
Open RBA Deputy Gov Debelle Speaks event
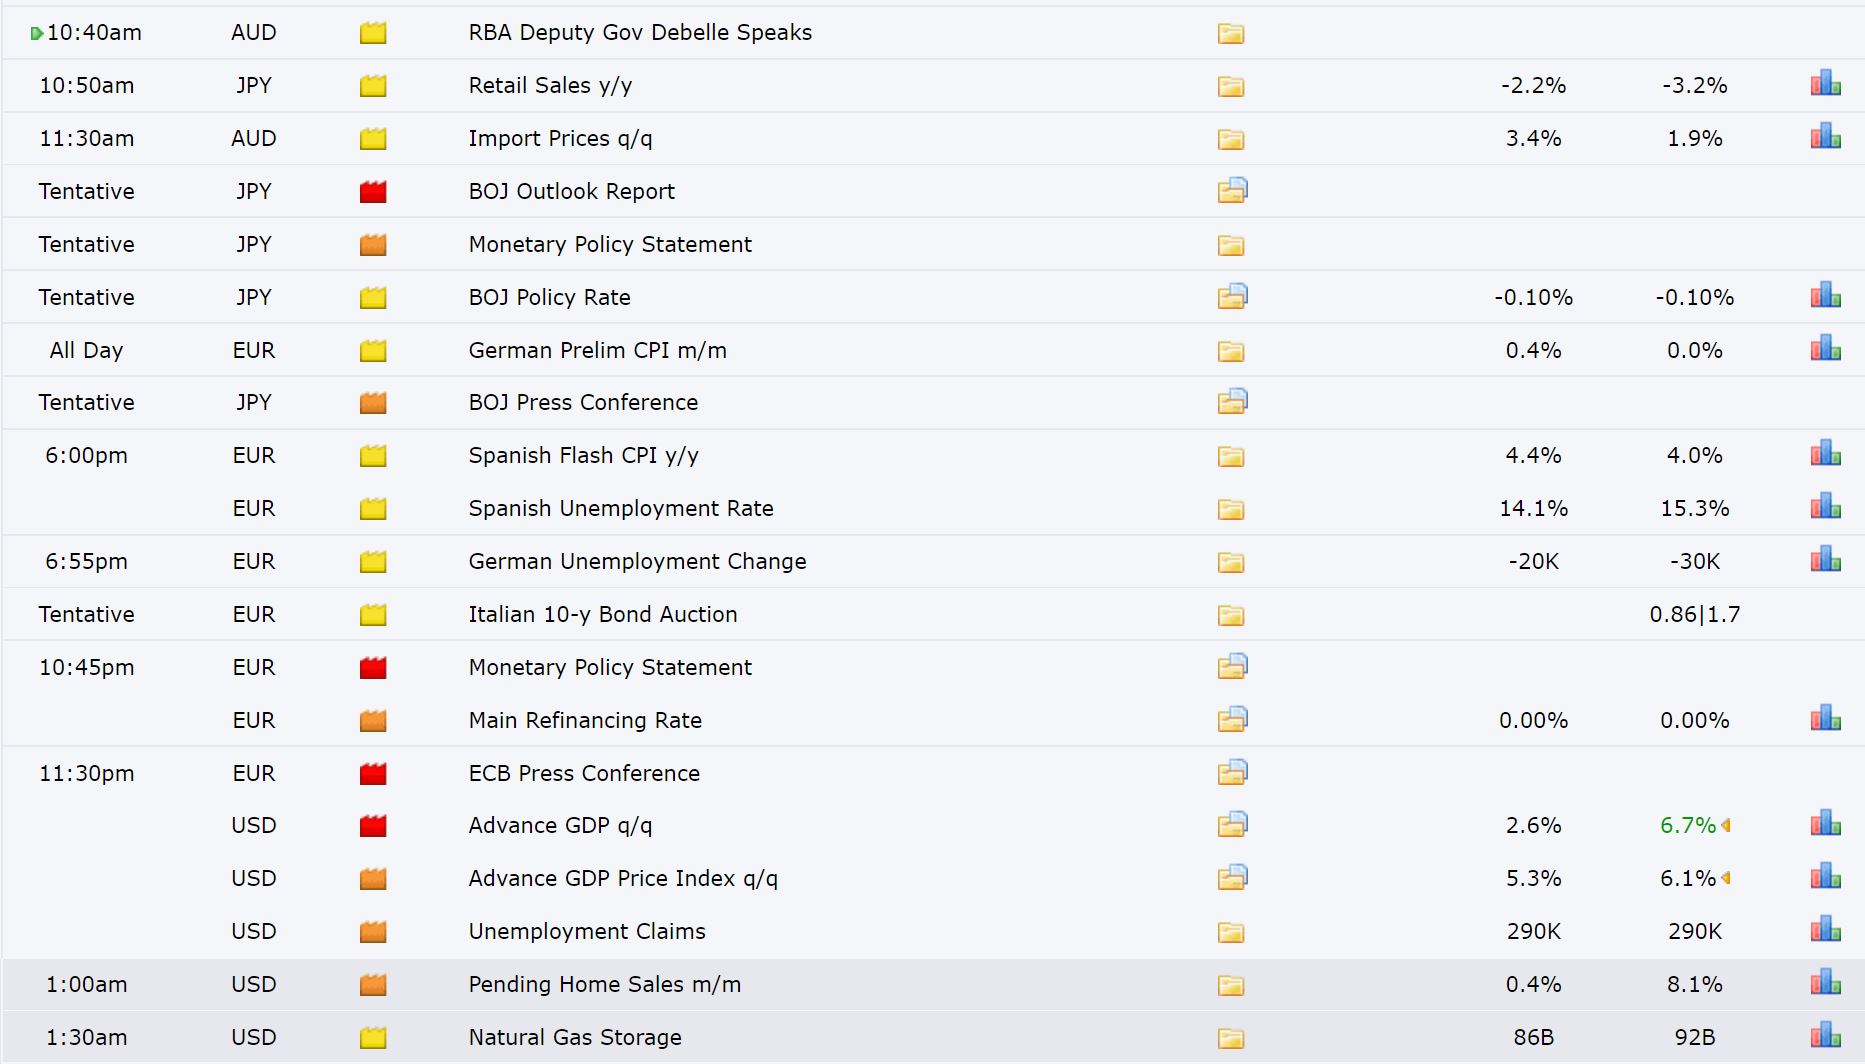[640, 32]
